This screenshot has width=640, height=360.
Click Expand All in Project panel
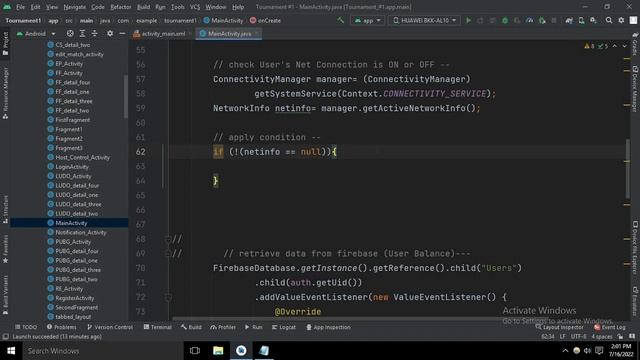82,33
